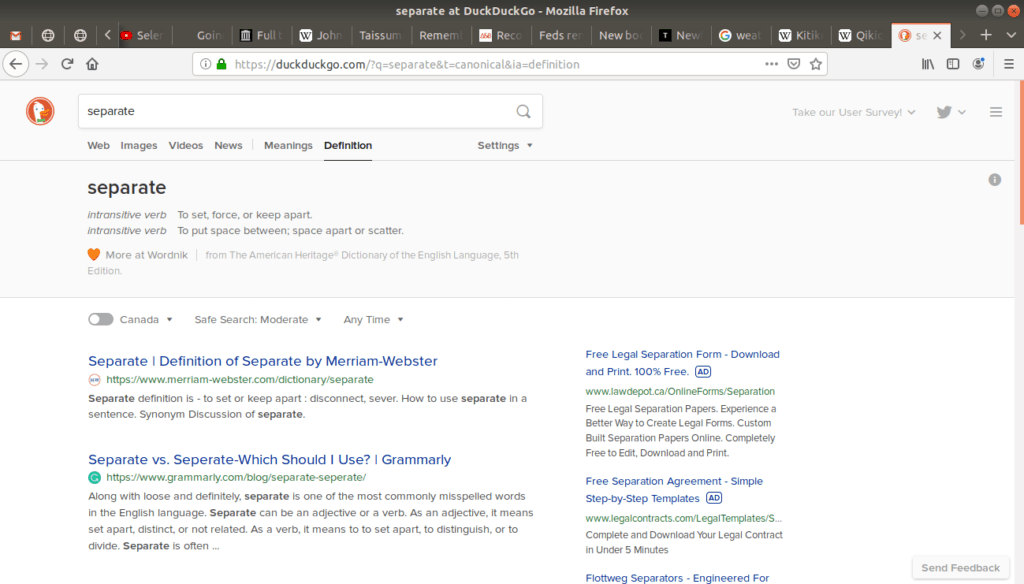The height and width of the screenshot is (584, 1024).
Task: Open page actions three-dots menu
Action: (771, 64)
